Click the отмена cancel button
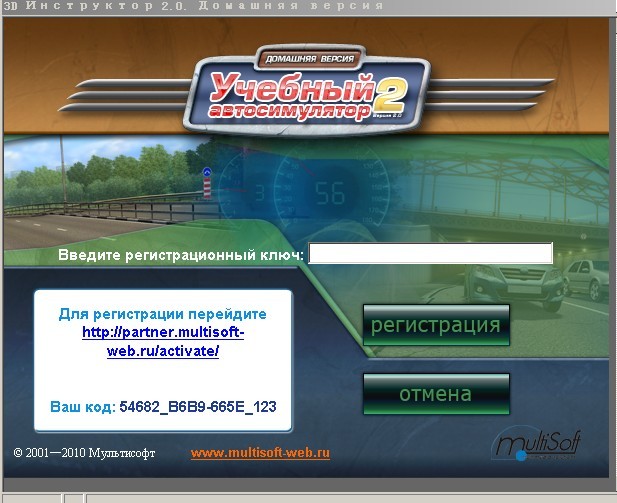617x503 pixels. pyautogui.click(x=436, y=394)
